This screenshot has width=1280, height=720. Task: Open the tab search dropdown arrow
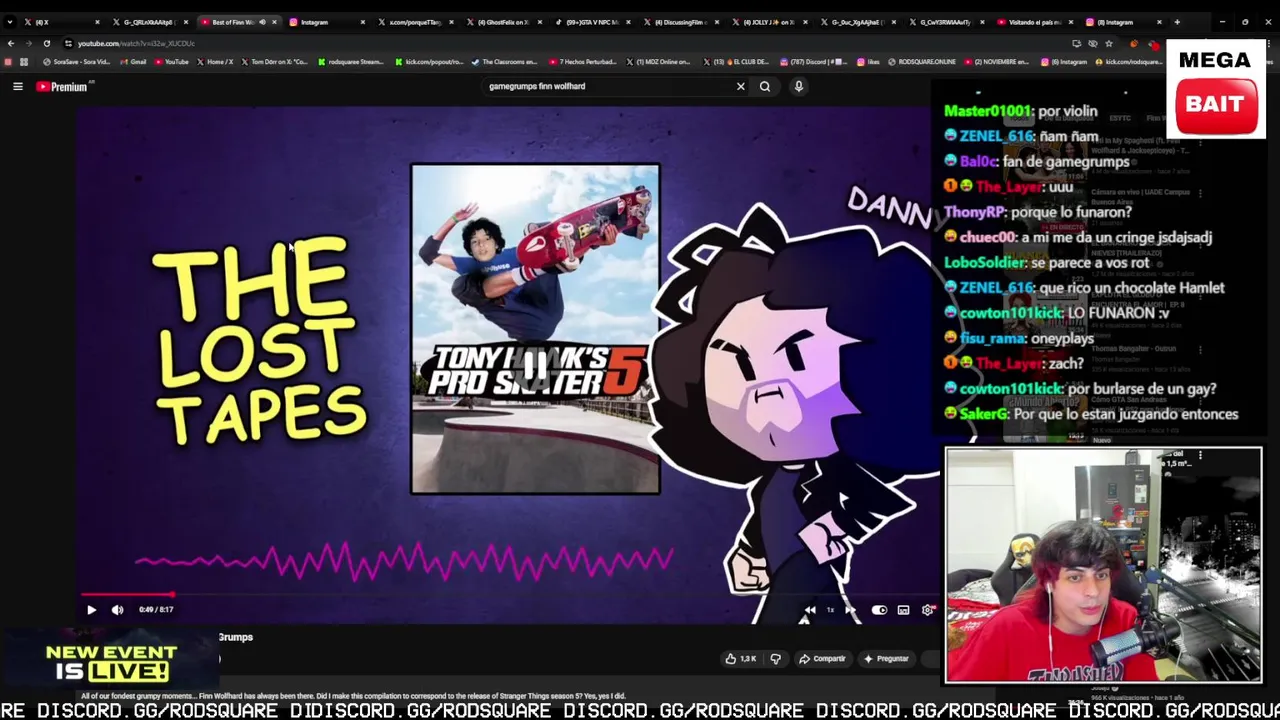(x=9, y=22)
